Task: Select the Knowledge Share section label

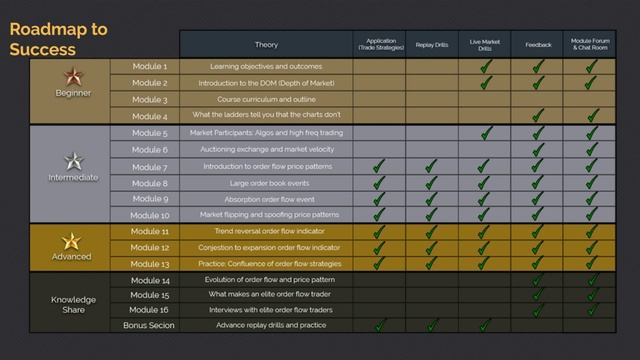Action: coord(73,304)
